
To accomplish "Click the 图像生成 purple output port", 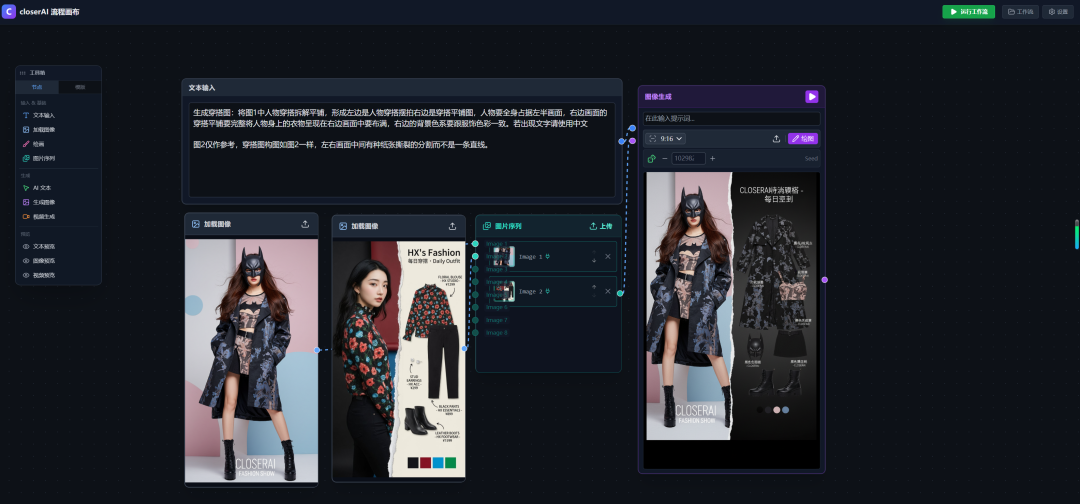I will click(824, 280).
